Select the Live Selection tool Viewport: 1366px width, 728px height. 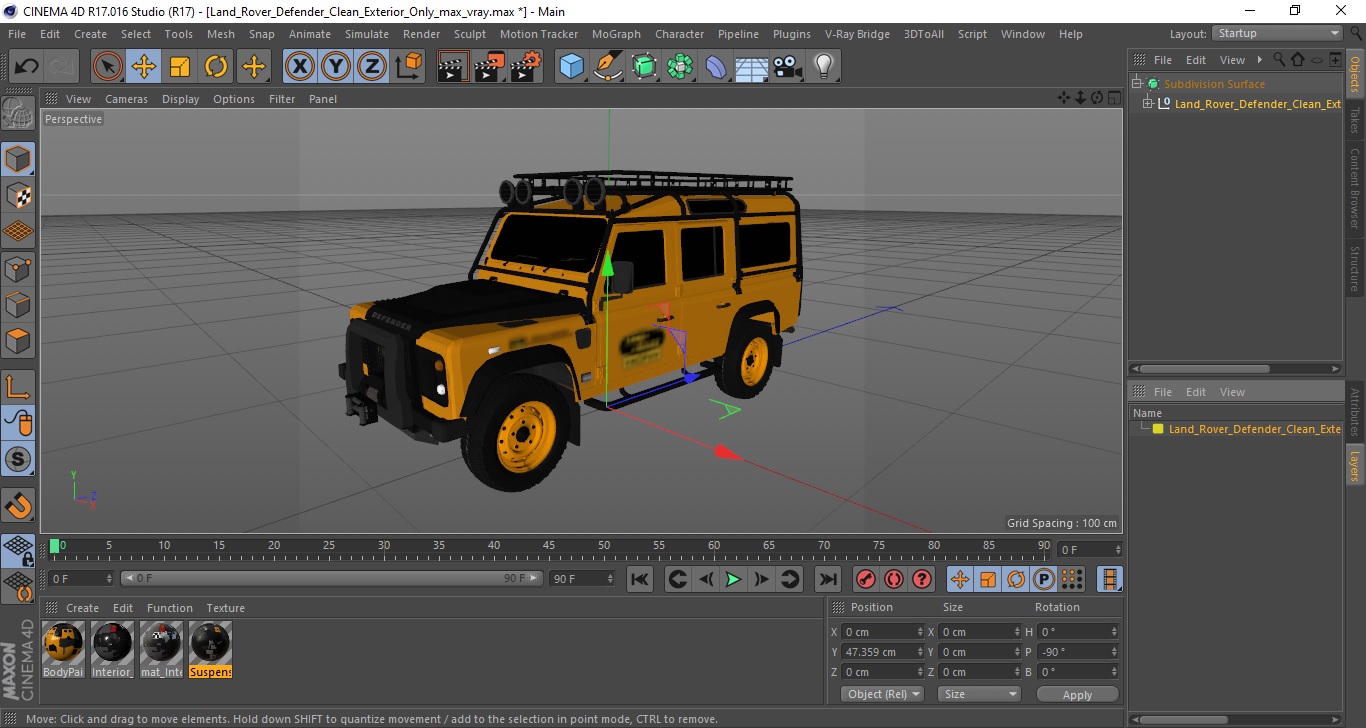(x=108, y=67)
